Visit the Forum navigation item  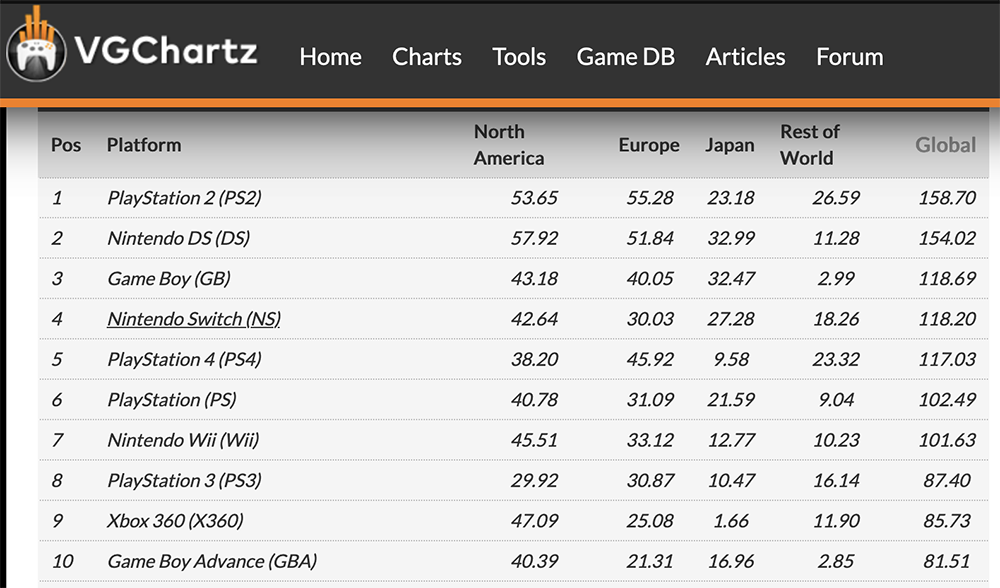tap(849, 57)
